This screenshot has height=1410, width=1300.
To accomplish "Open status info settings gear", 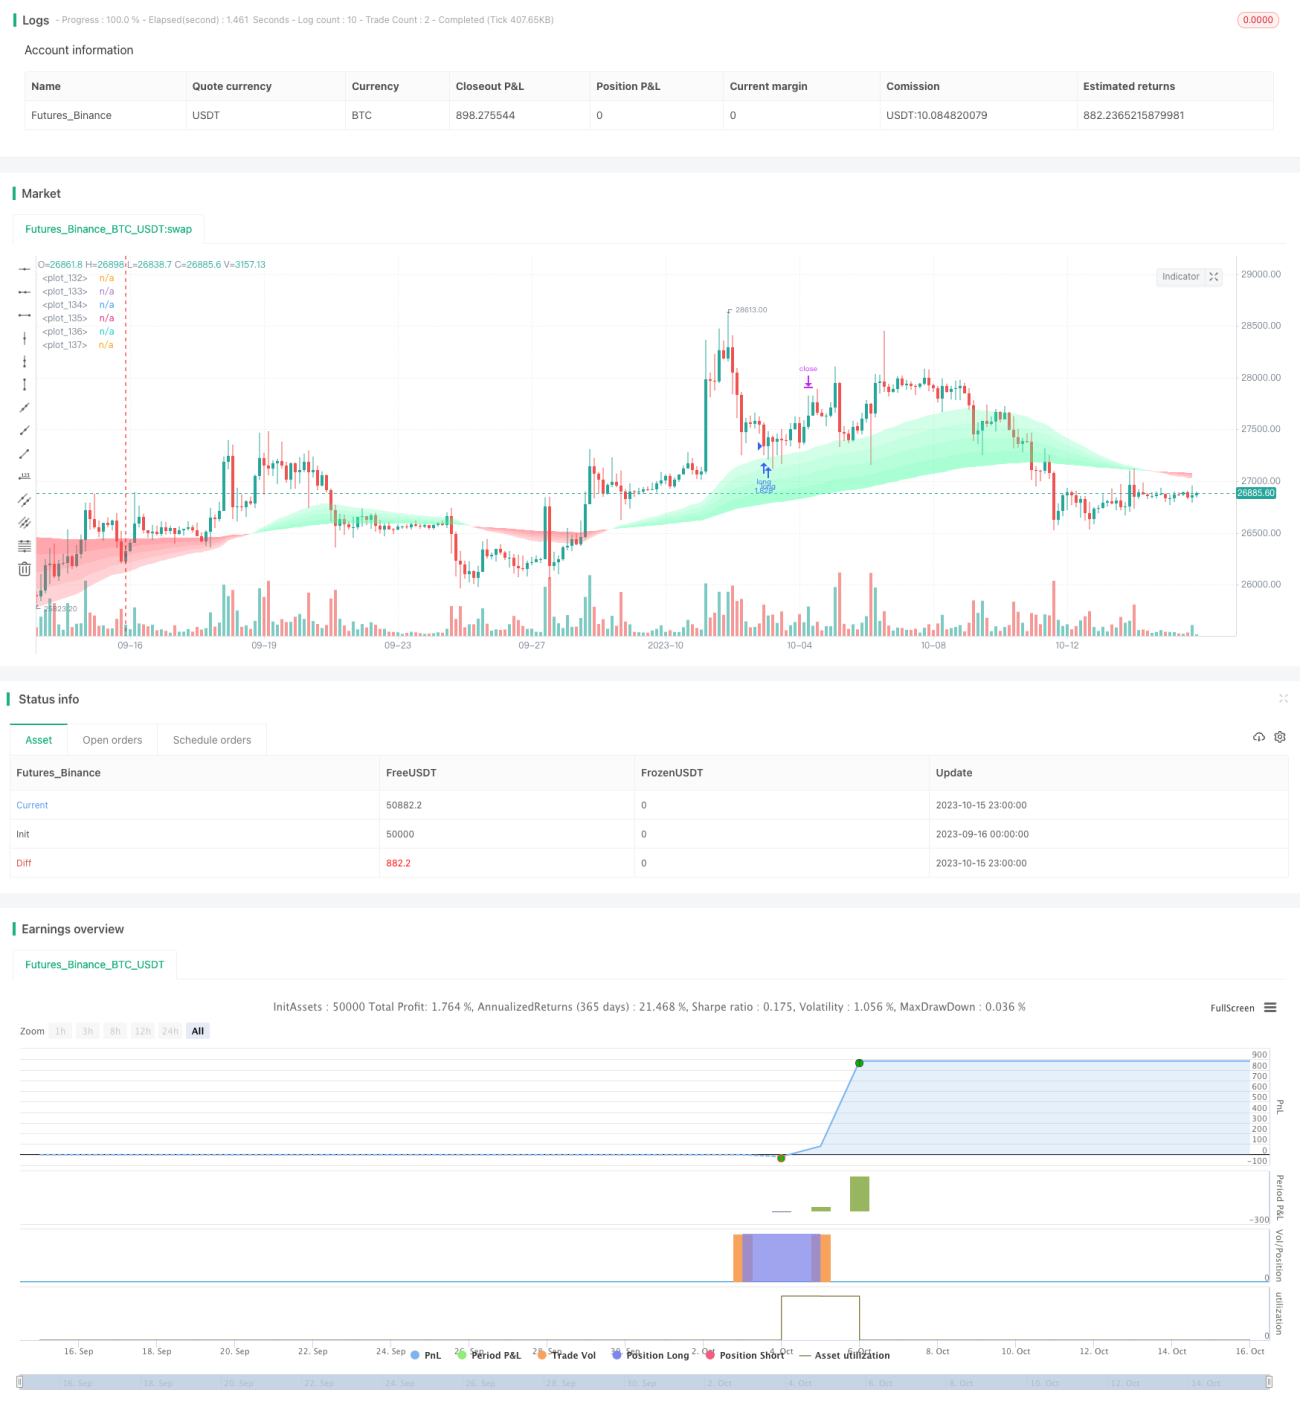I will (1280, 737).
